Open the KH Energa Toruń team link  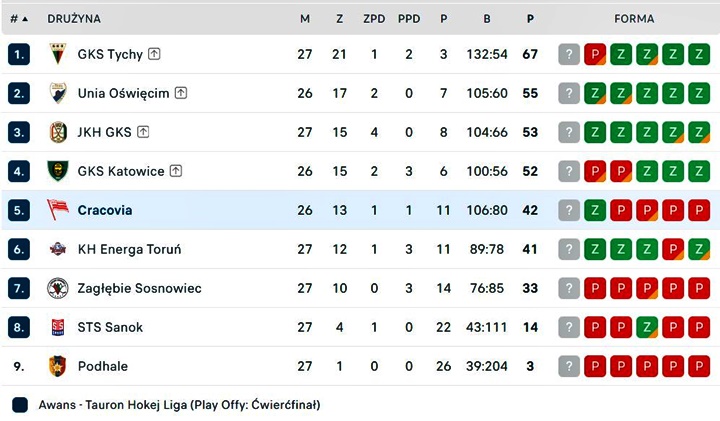click(129, 249)
